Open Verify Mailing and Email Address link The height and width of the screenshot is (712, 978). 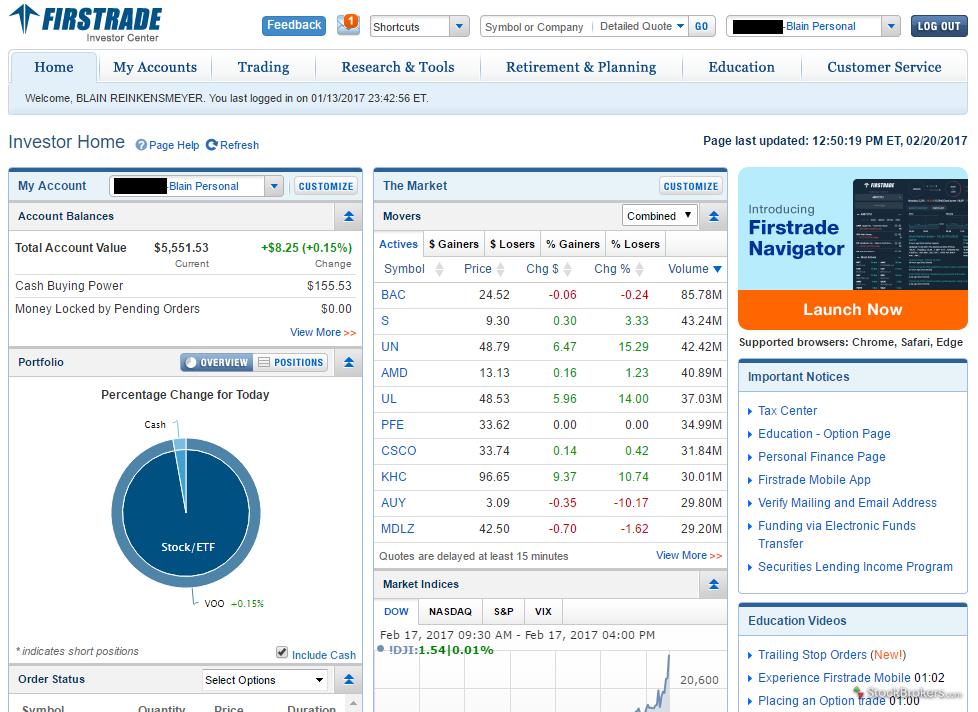coord(847,503)
